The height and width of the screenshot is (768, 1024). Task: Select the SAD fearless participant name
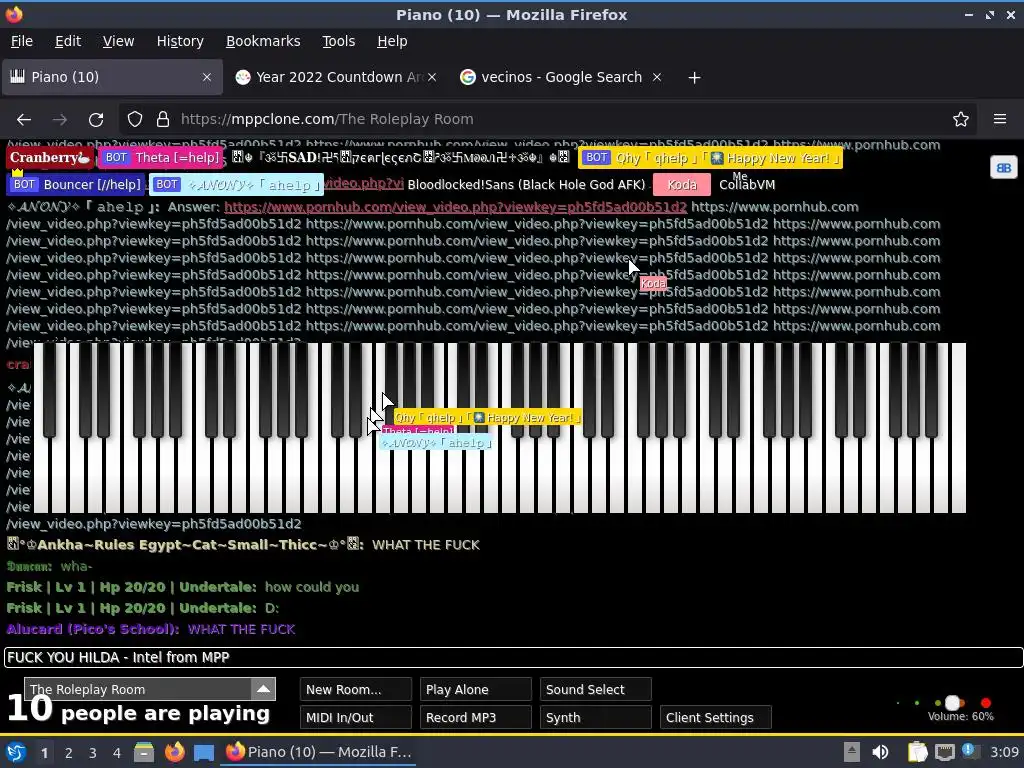[x=402, y=157]
